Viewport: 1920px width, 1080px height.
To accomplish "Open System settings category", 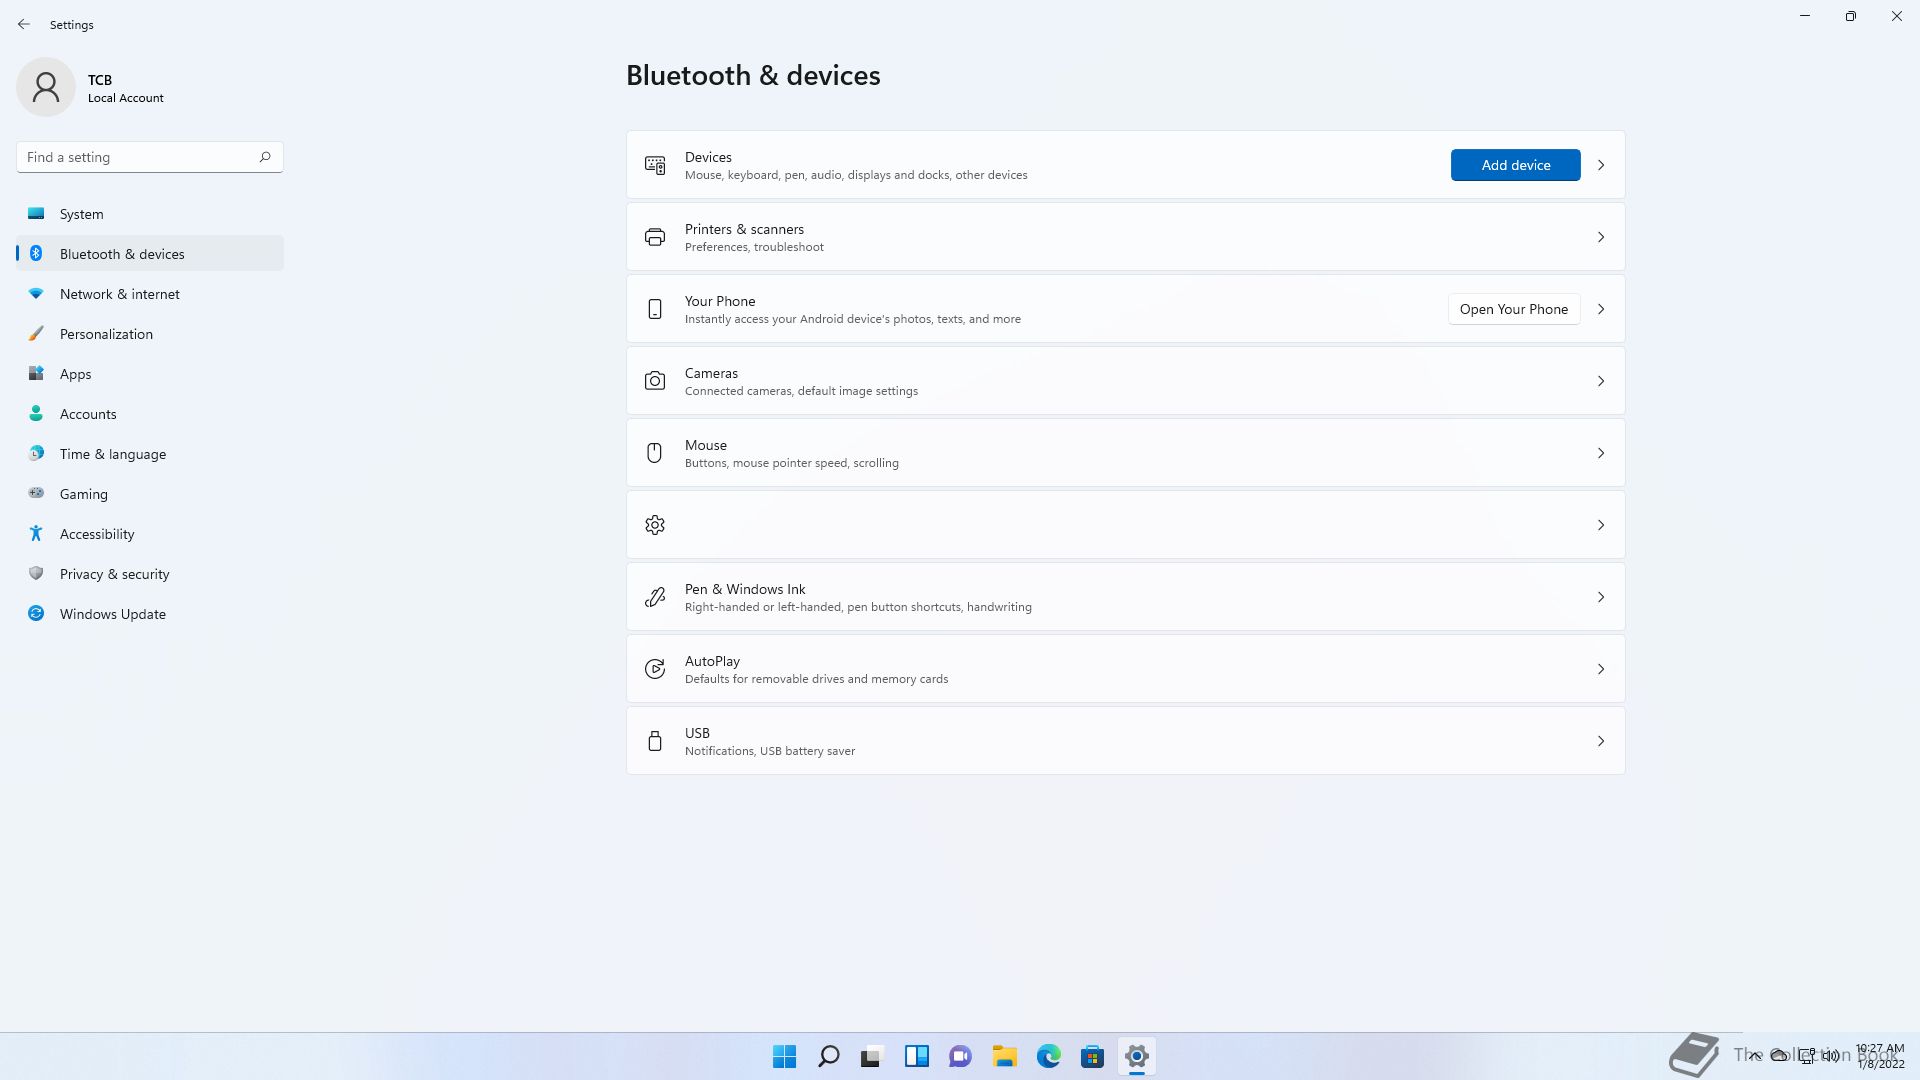I will point(150,214).
